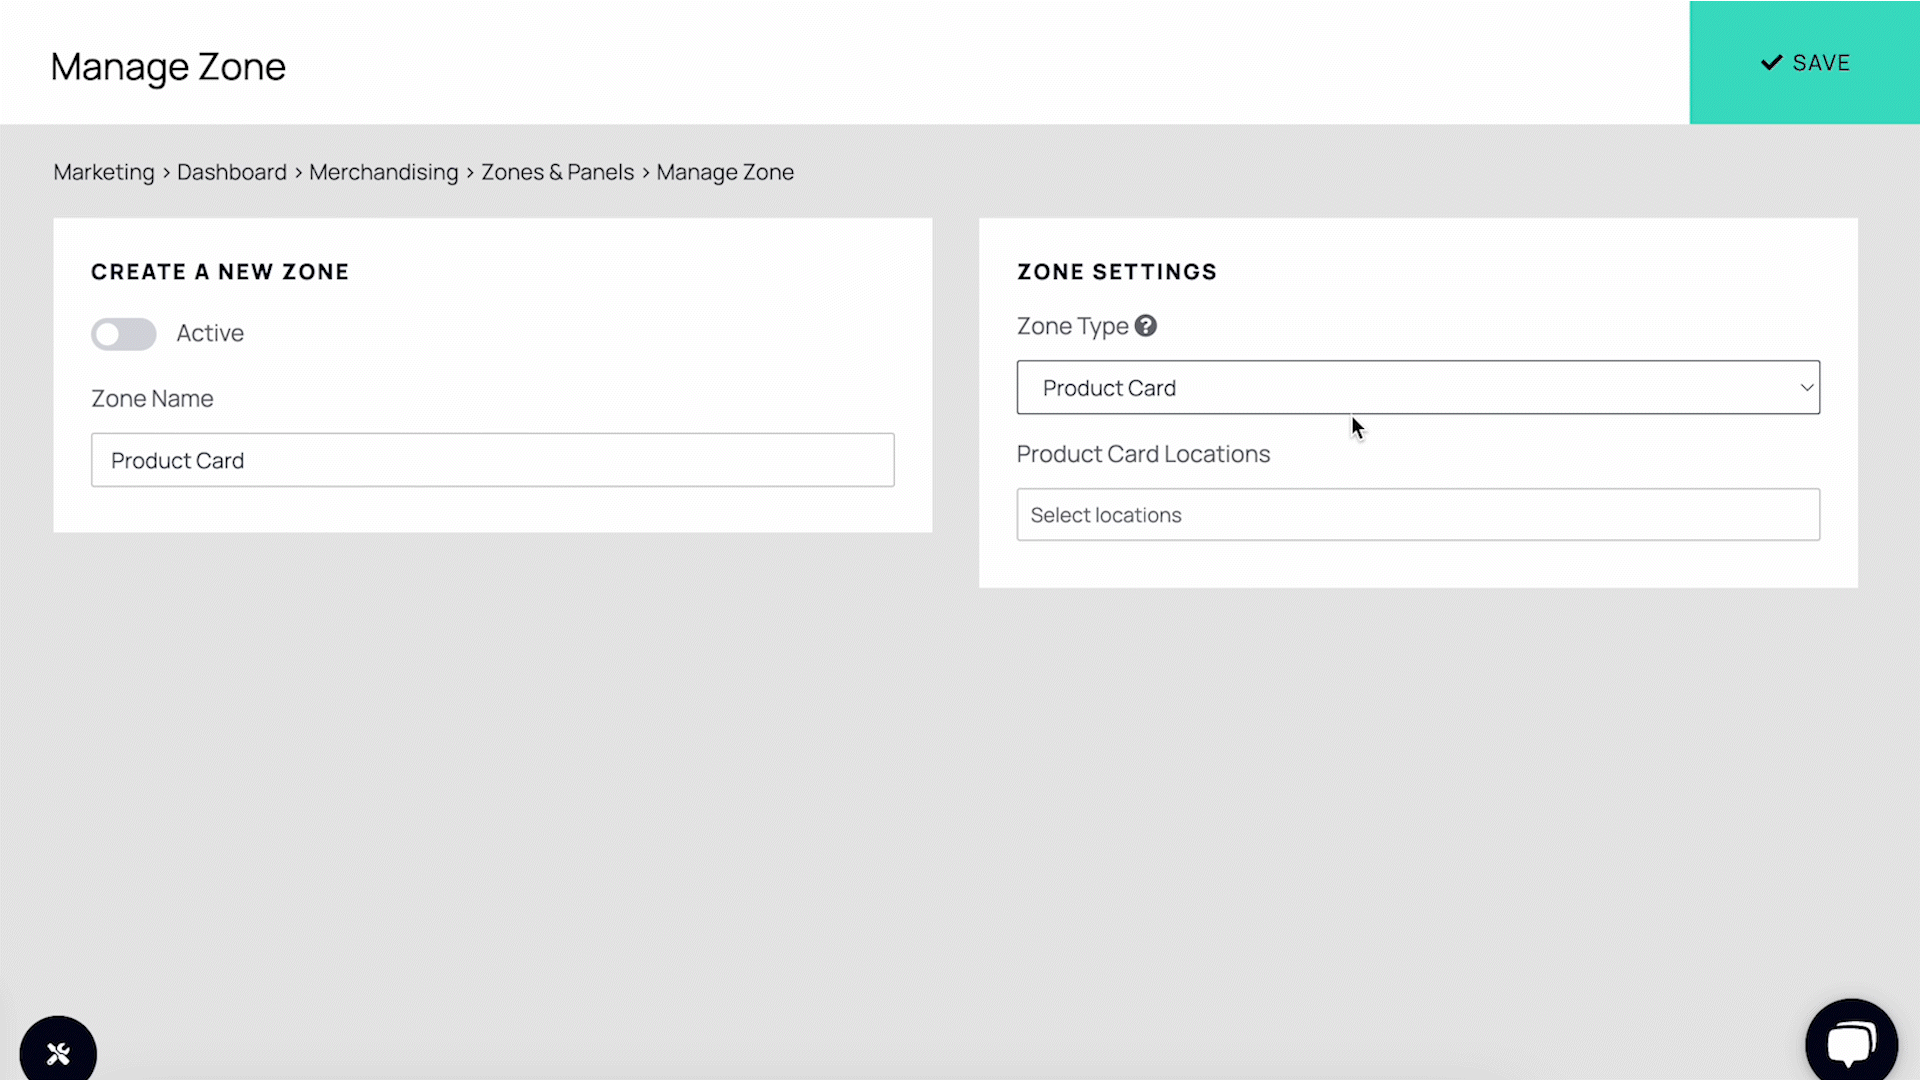This screenshot has height=1080, width=1920.
Task: Toggle the Active zone switch
Action: click(x=124, y=334)
